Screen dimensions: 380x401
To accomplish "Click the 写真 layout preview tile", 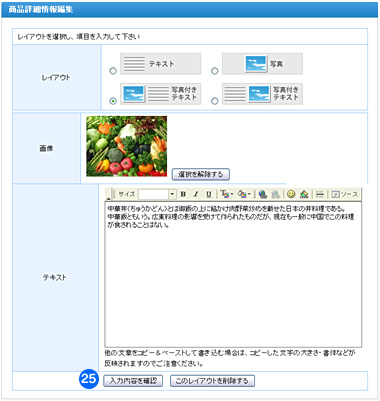I will (262, 64).
